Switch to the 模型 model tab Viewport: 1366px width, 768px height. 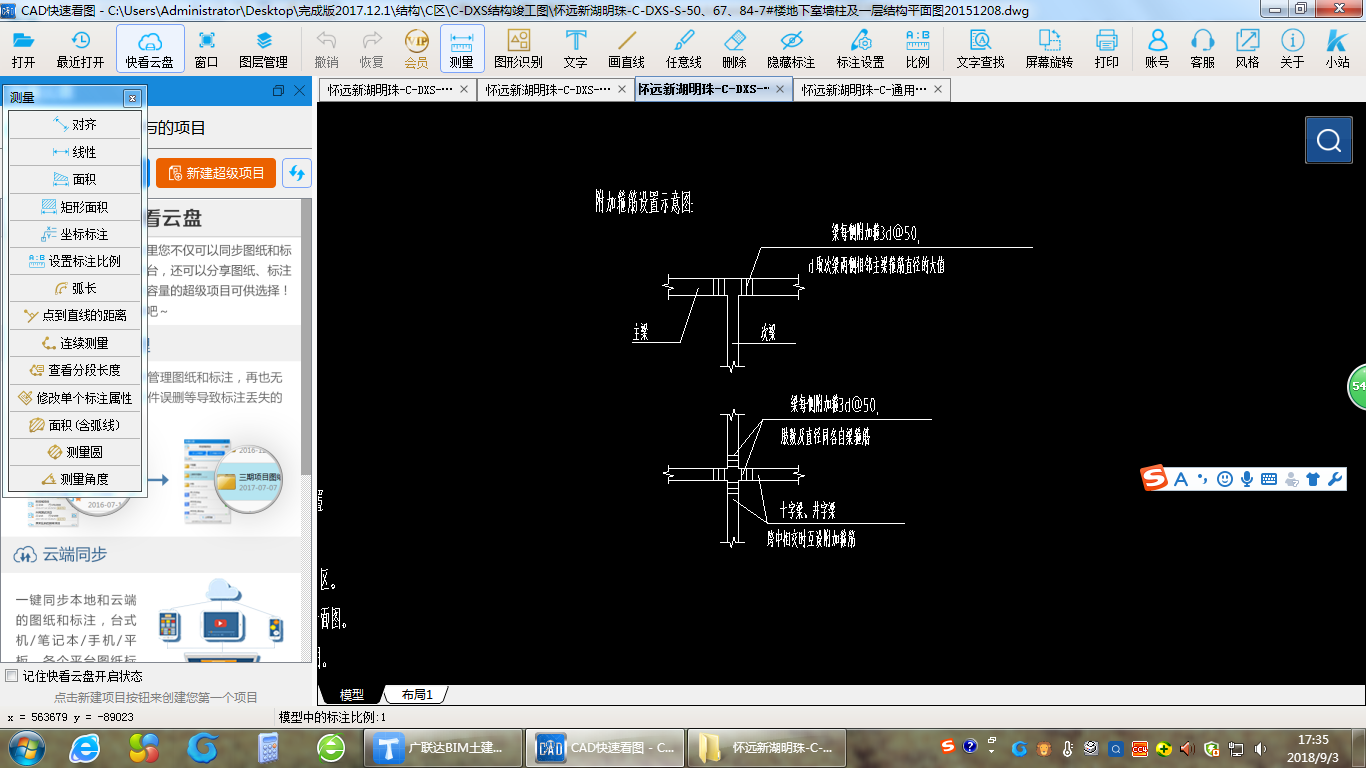tap(351, 694)
